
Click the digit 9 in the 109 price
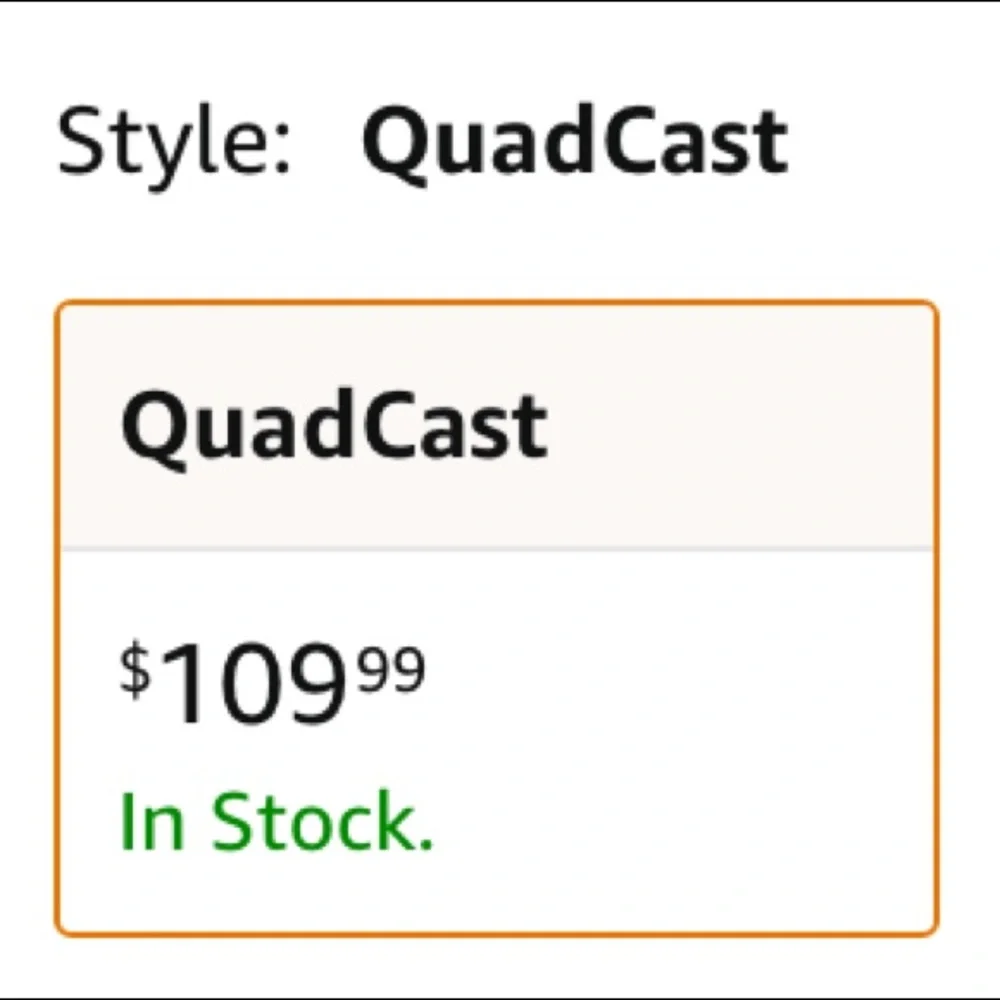[316, 682]
